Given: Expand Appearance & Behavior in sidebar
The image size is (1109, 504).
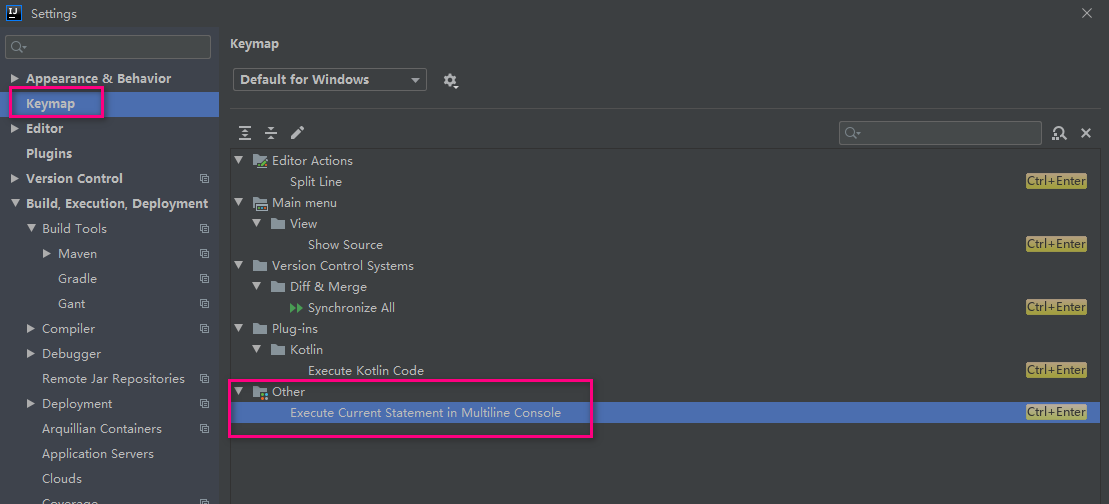Looking at the screenshot, I should click(15, 78).
